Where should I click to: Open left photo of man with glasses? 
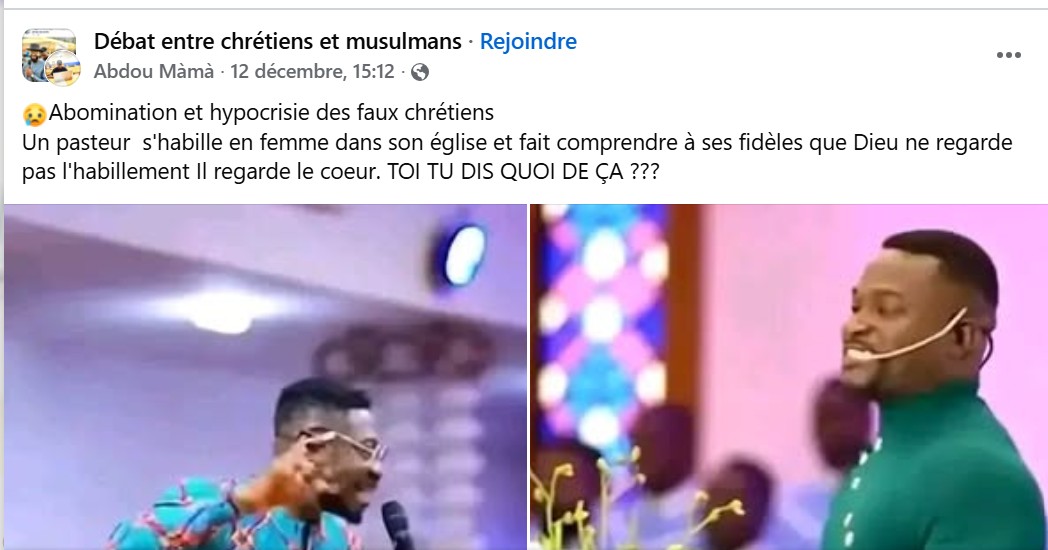click(x=265, y=377)
